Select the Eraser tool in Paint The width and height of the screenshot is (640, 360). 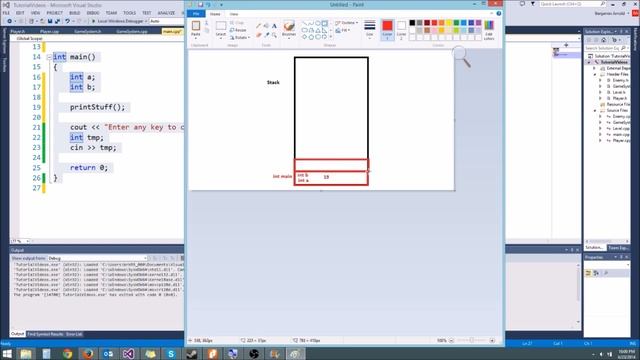259,36
